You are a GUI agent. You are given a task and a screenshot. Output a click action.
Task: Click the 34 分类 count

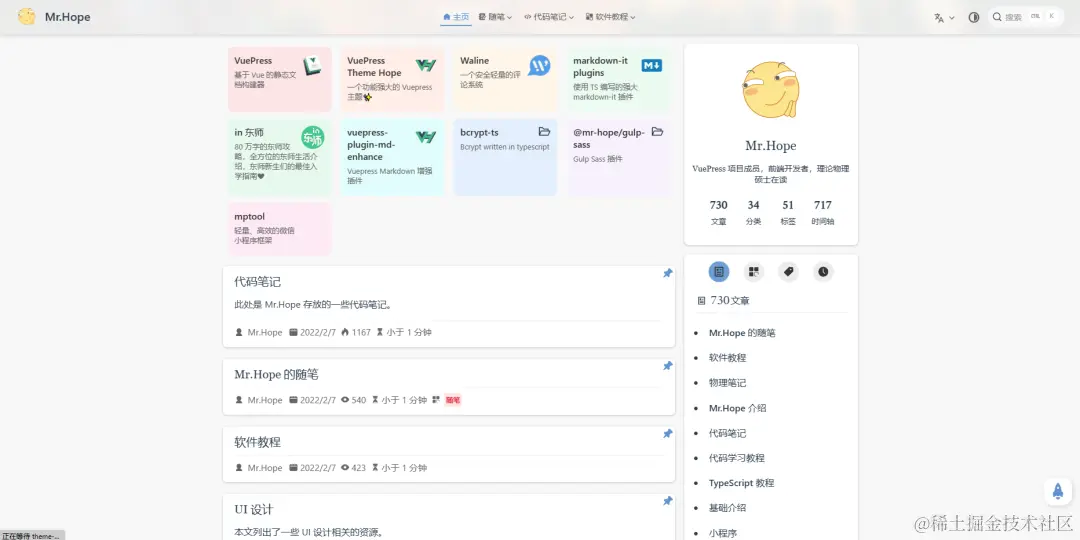coord(754,212)
